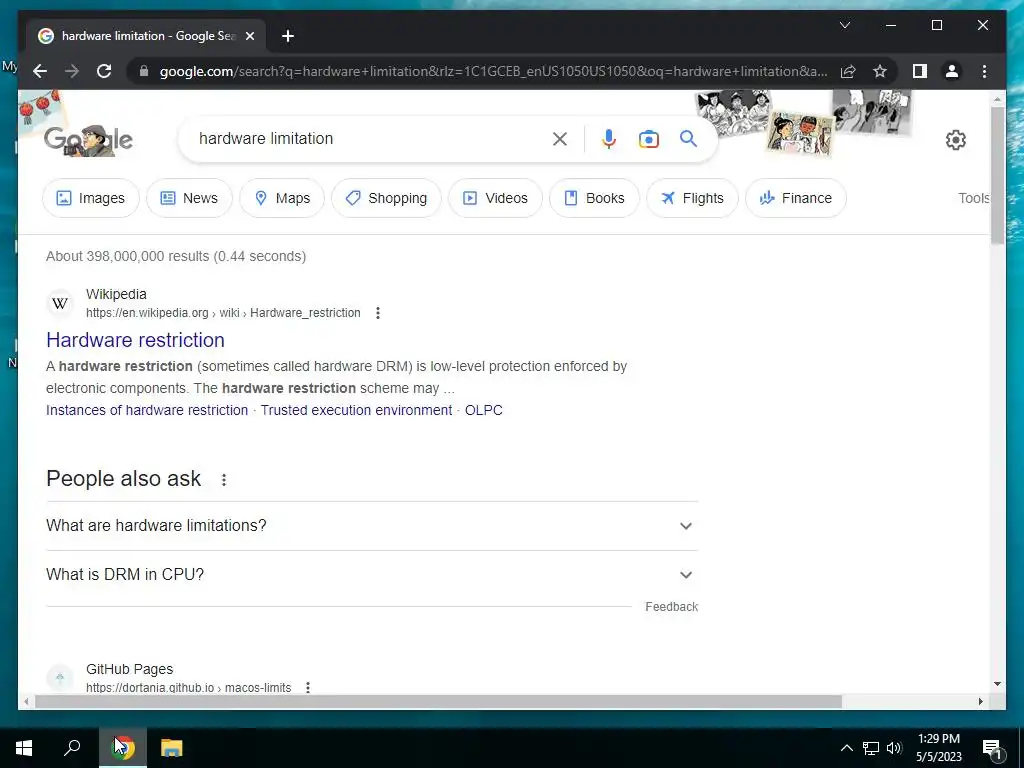1024x768 pixels.
Task: Open taskbar search
Action: click(72, 748)
